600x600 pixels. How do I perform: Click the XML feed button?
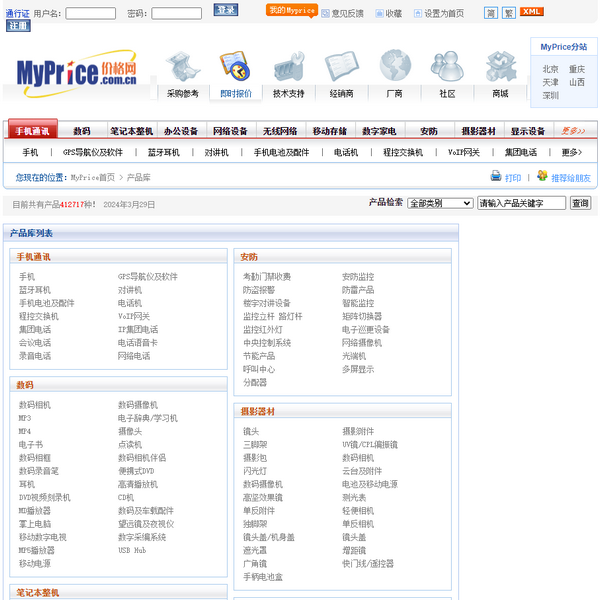532,12
